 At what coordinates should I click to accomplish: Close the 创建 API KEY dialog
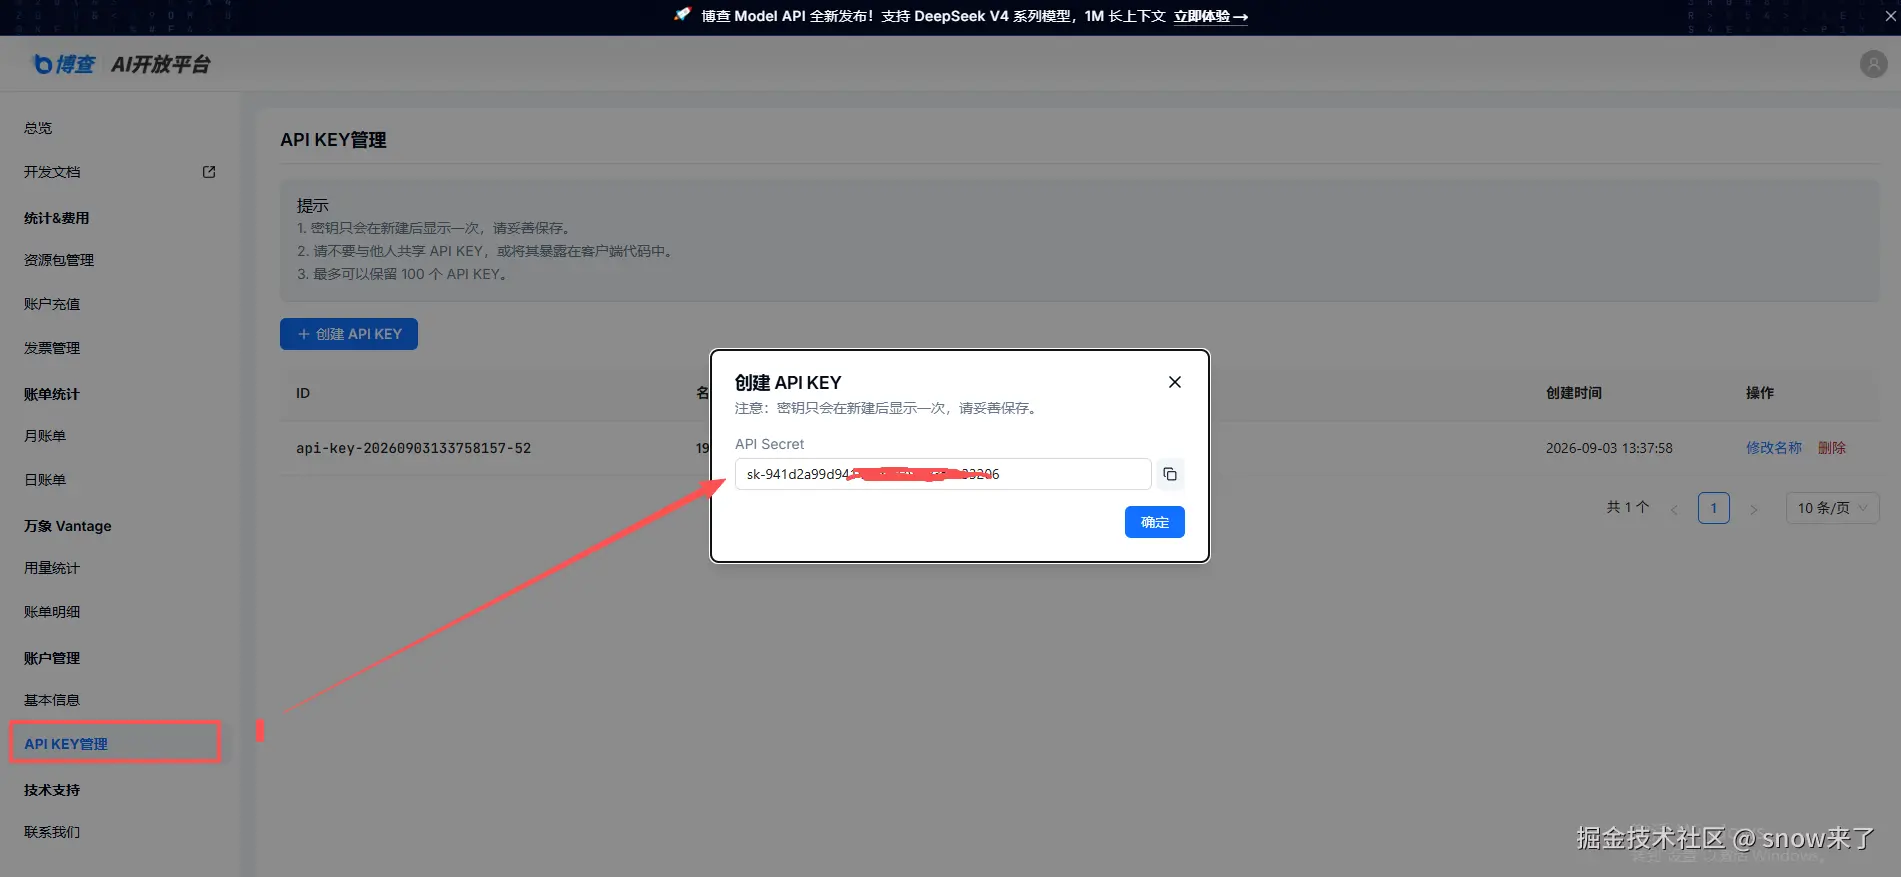pyautogui.click(x=1175, y=382)
